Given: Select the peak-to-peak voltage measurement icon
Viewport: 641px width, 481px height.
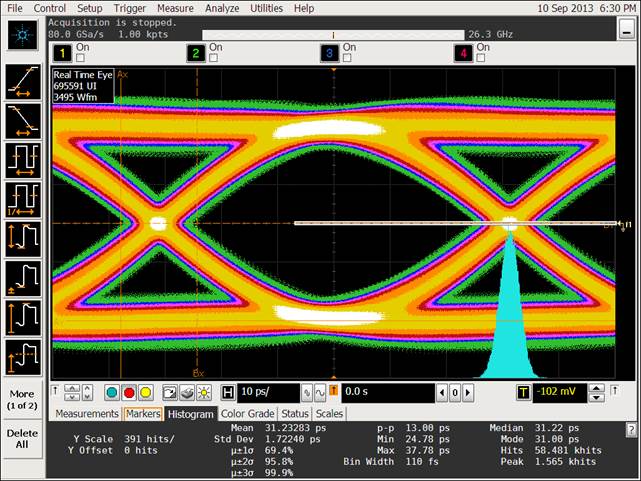Looking at the screenshot, I should [23, 239].
